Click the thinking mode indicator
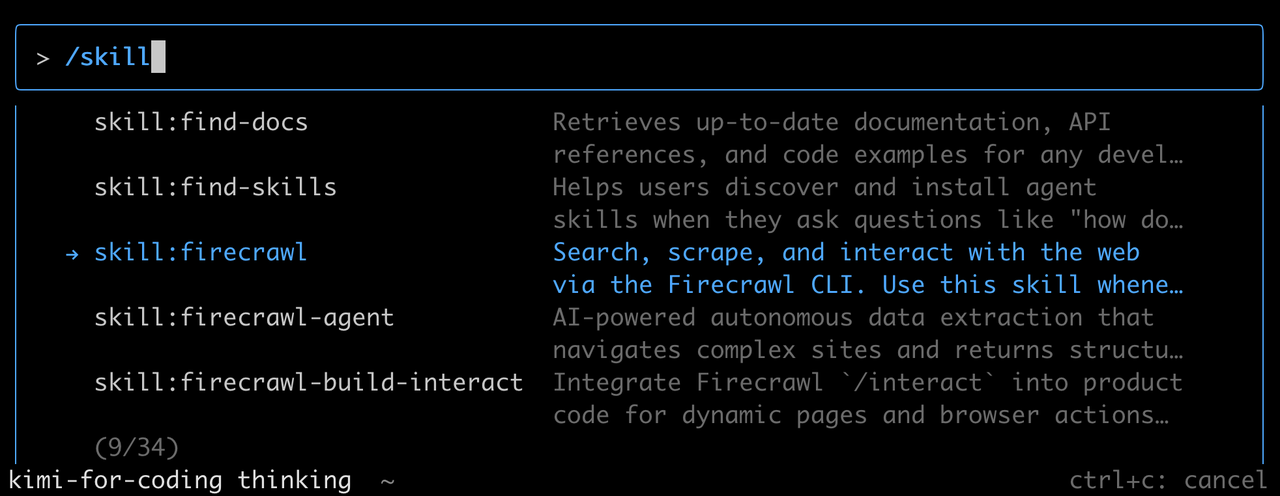Screen dimensions: 1280x496 coord(294,481)
